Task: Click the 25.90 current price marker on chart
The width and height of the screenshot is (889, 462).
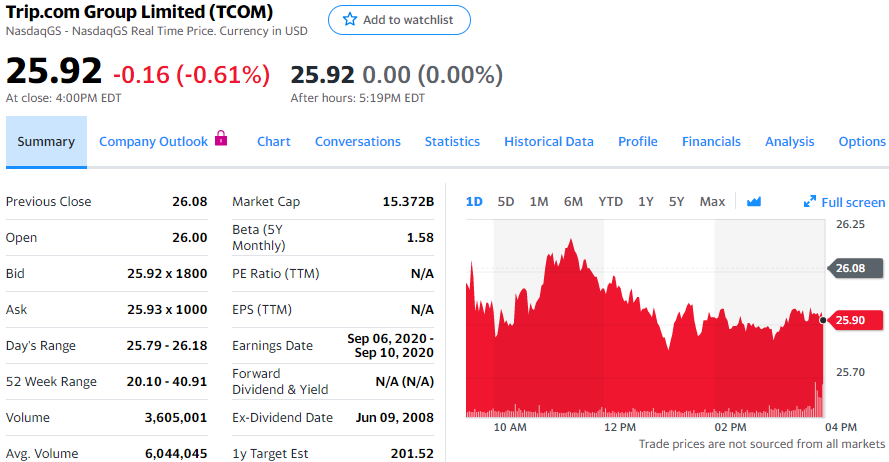Action: [854, 320]
